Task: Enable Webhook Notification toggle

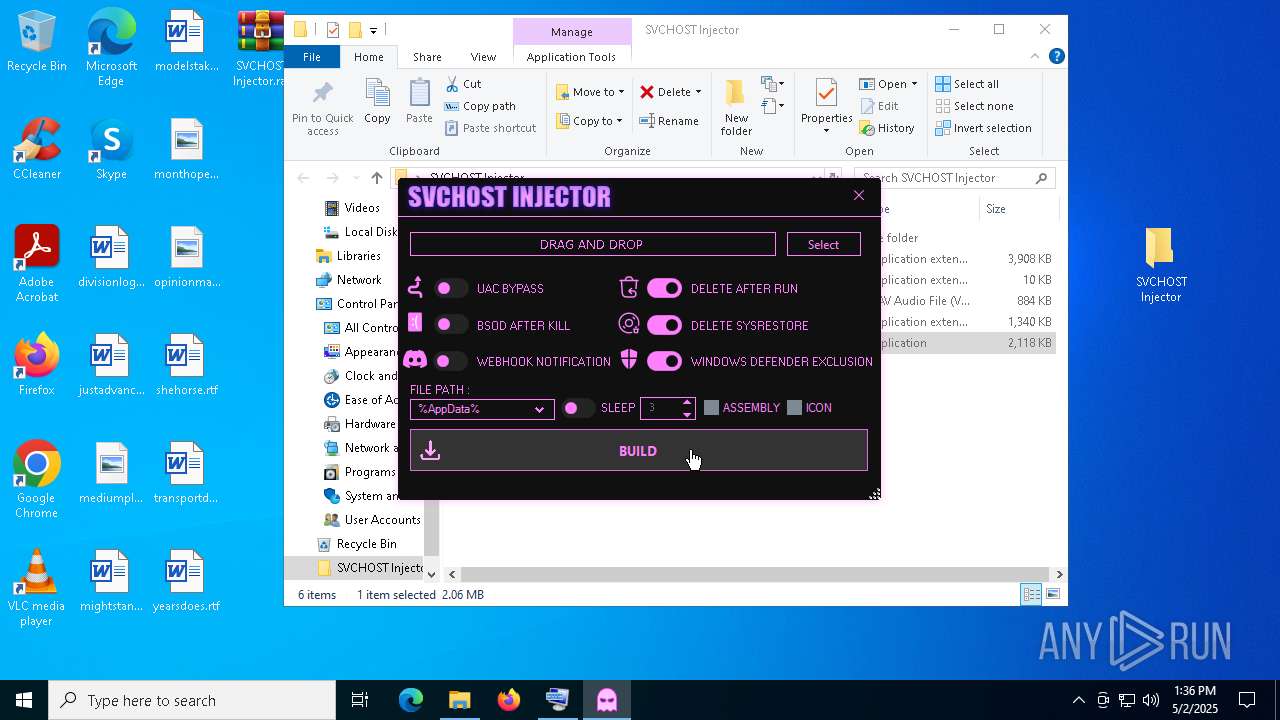Action: click(450, 361)
